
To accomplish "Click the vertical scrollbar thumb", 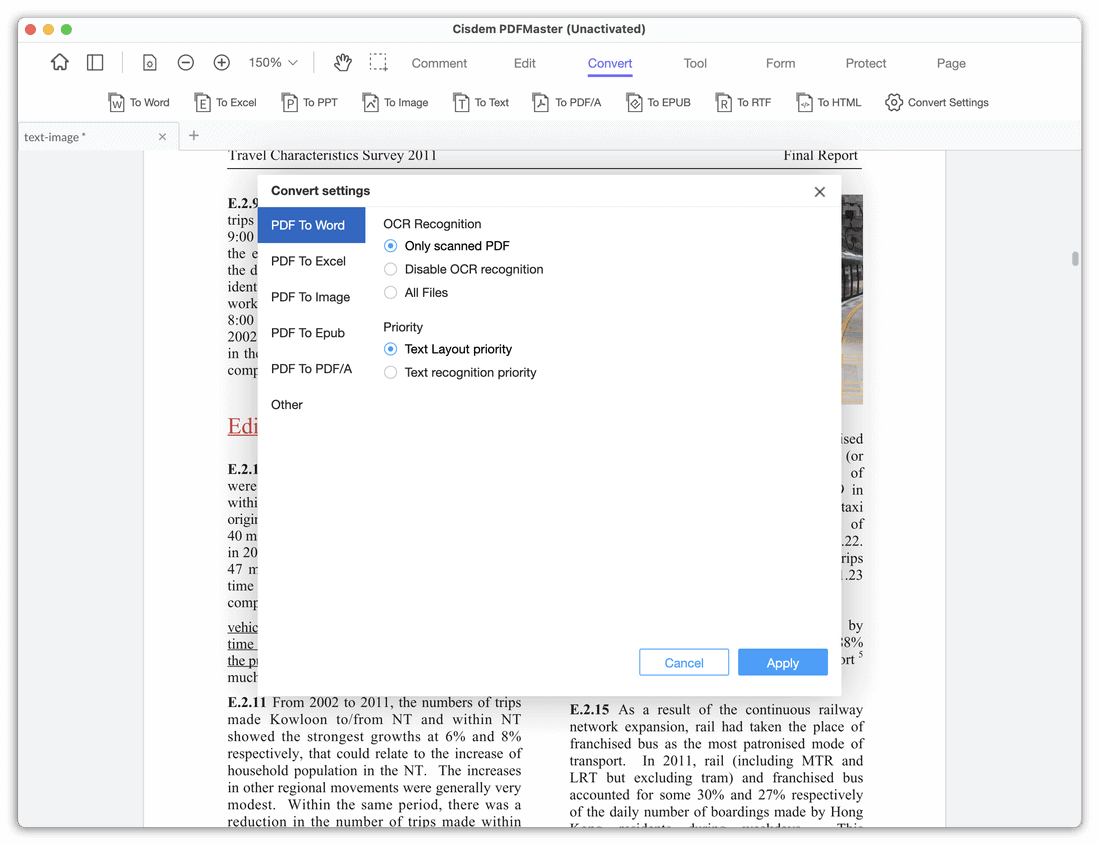I will (x=1075, y=258).
